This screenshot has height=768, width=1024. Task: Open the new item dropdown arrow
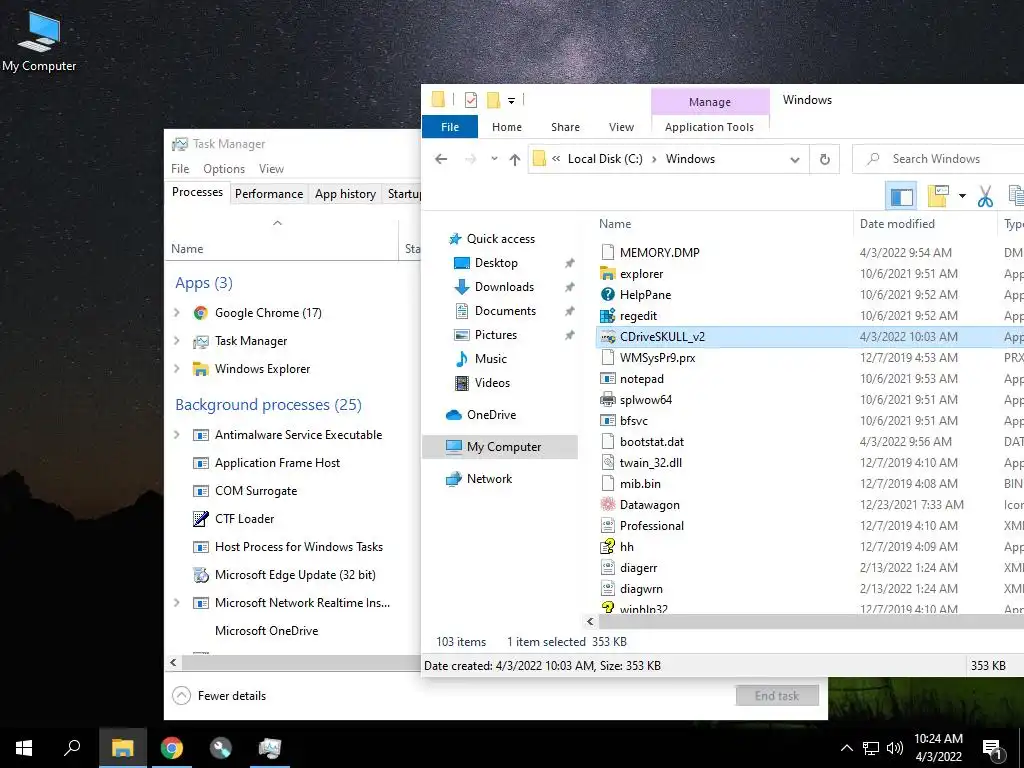[x=962, y=196]
